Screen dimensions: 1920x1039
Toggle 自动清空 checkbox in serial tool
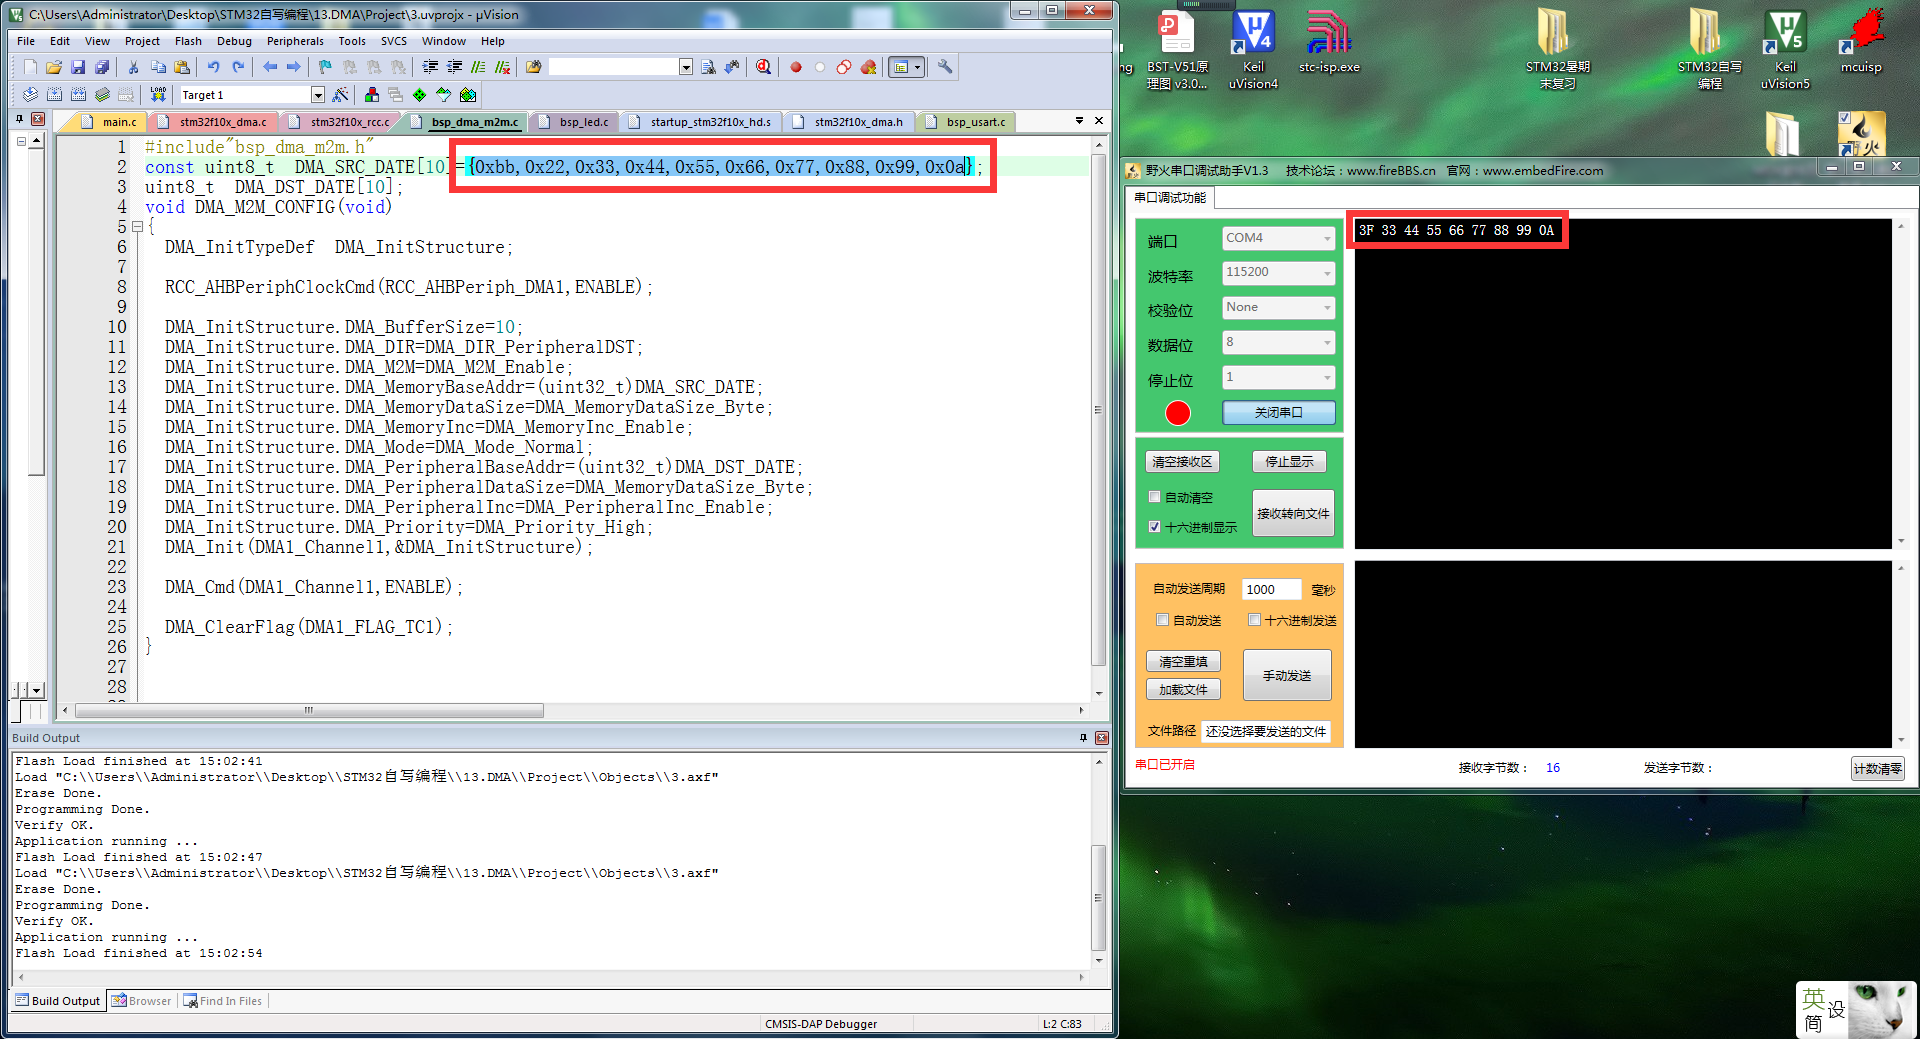[1155, 497]
